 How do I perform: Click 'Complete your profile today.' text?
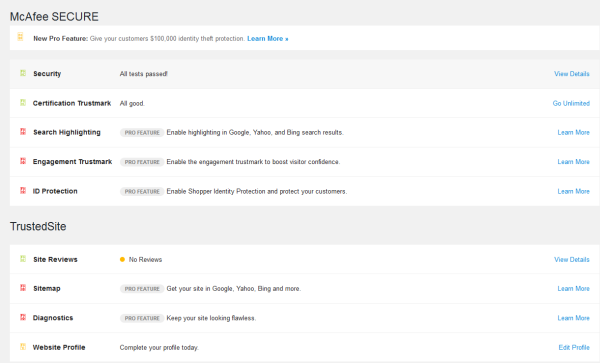click(159, 347)
